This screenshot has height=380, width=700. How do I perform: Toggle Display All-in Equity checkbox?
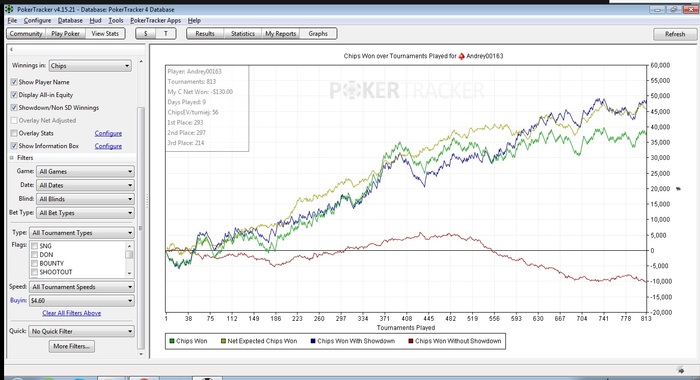(14, 95)
